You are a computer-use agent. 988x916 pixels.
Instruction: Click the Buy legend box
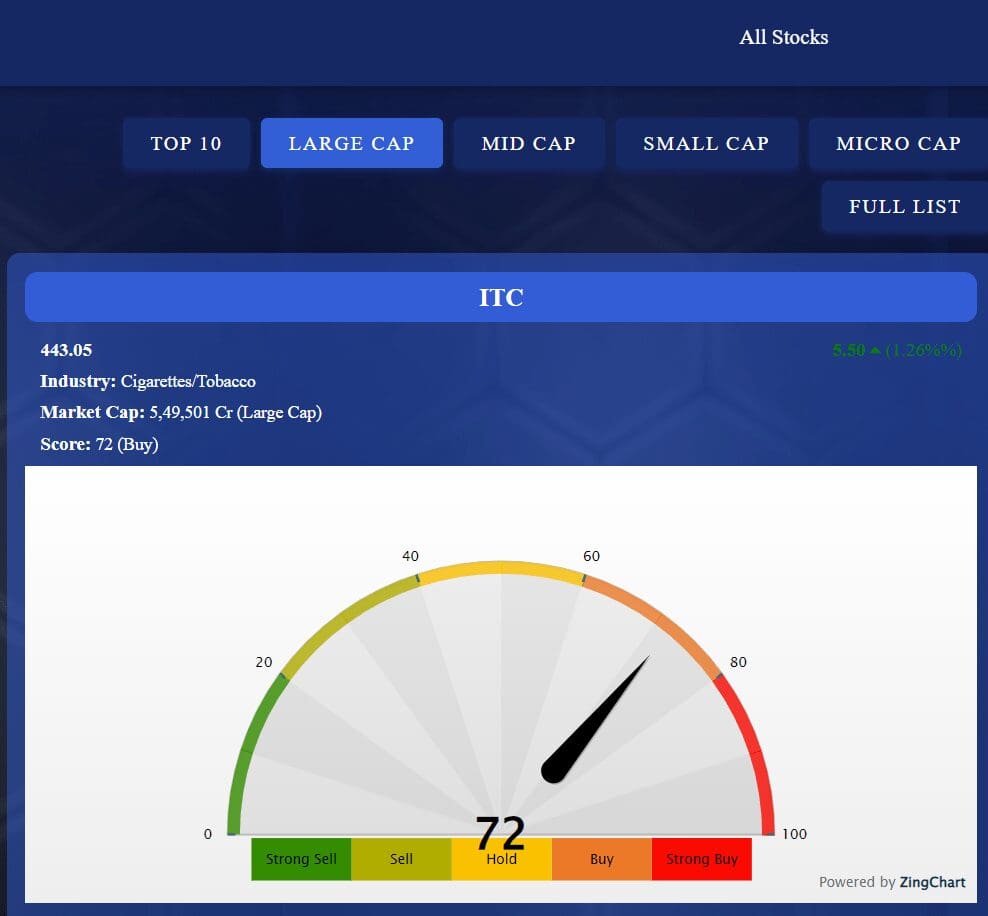[x=602, y=859]
